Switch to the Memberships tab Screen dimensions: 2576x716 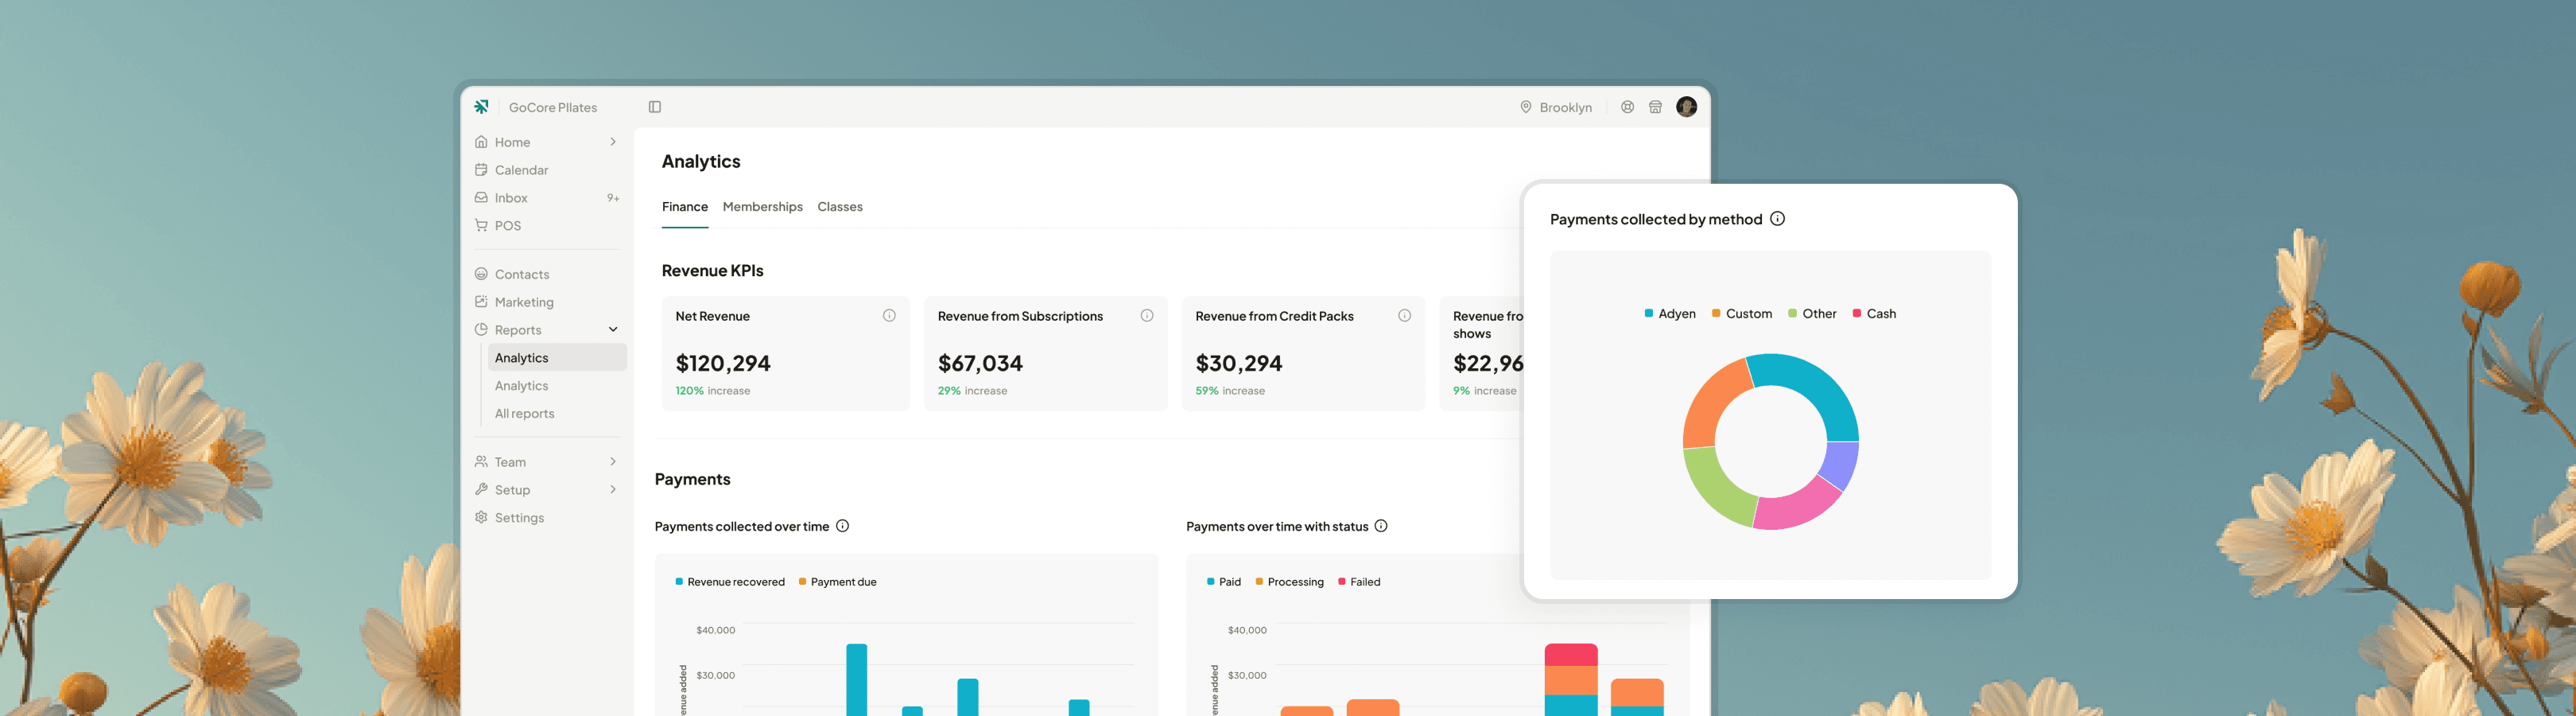point(763,207)
